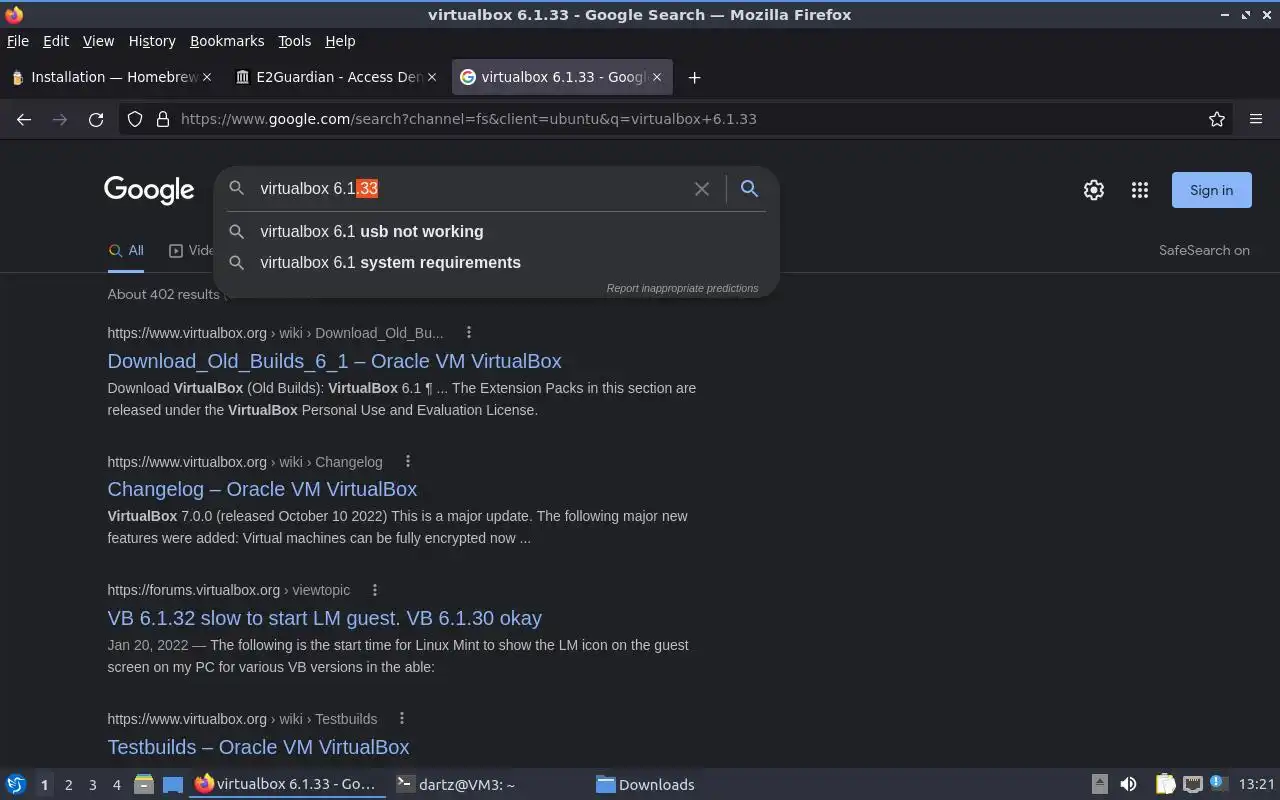Image resolution: width=1280 pixels, height=800 pixels.
Task: Open the History menu
Action: 152,41
